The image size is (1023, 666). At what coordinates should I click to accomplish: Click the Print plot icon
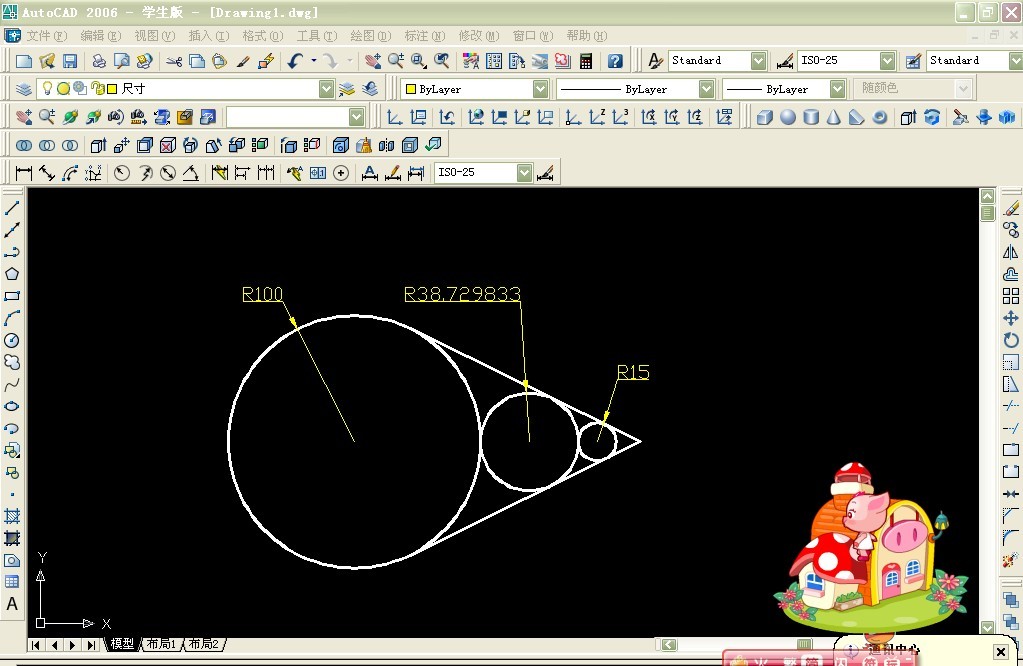tap(99, 61)
